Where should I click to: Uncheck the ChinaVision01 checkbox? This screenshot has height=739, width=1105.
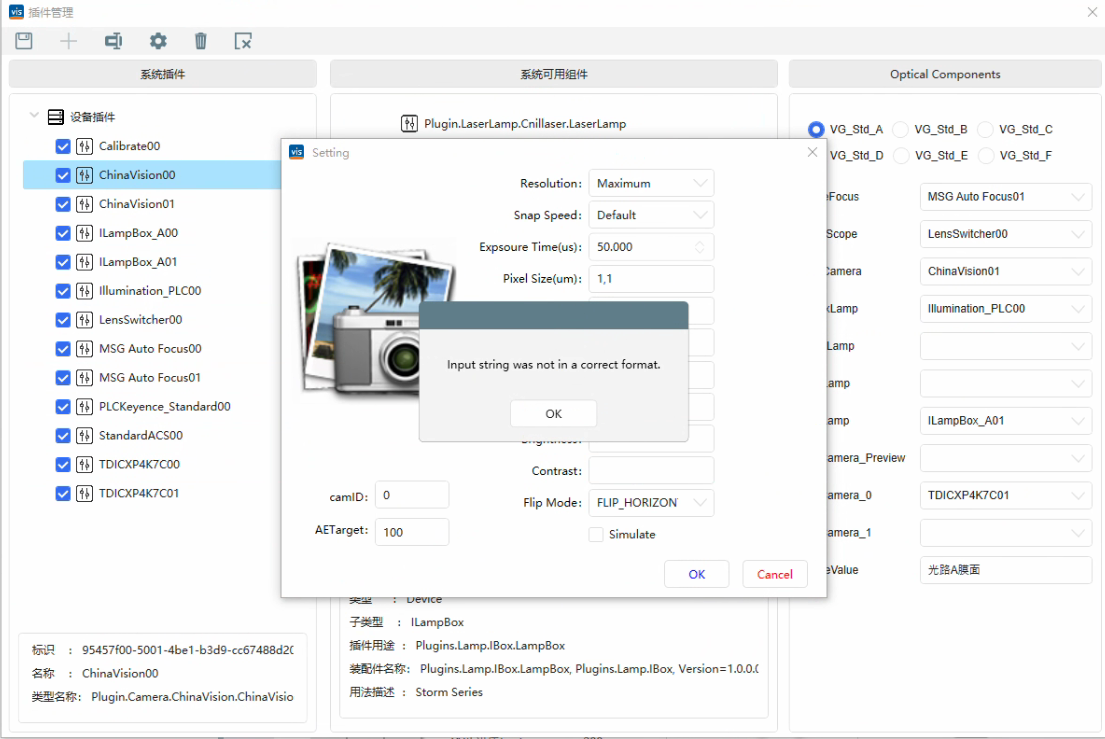point(63,204)
